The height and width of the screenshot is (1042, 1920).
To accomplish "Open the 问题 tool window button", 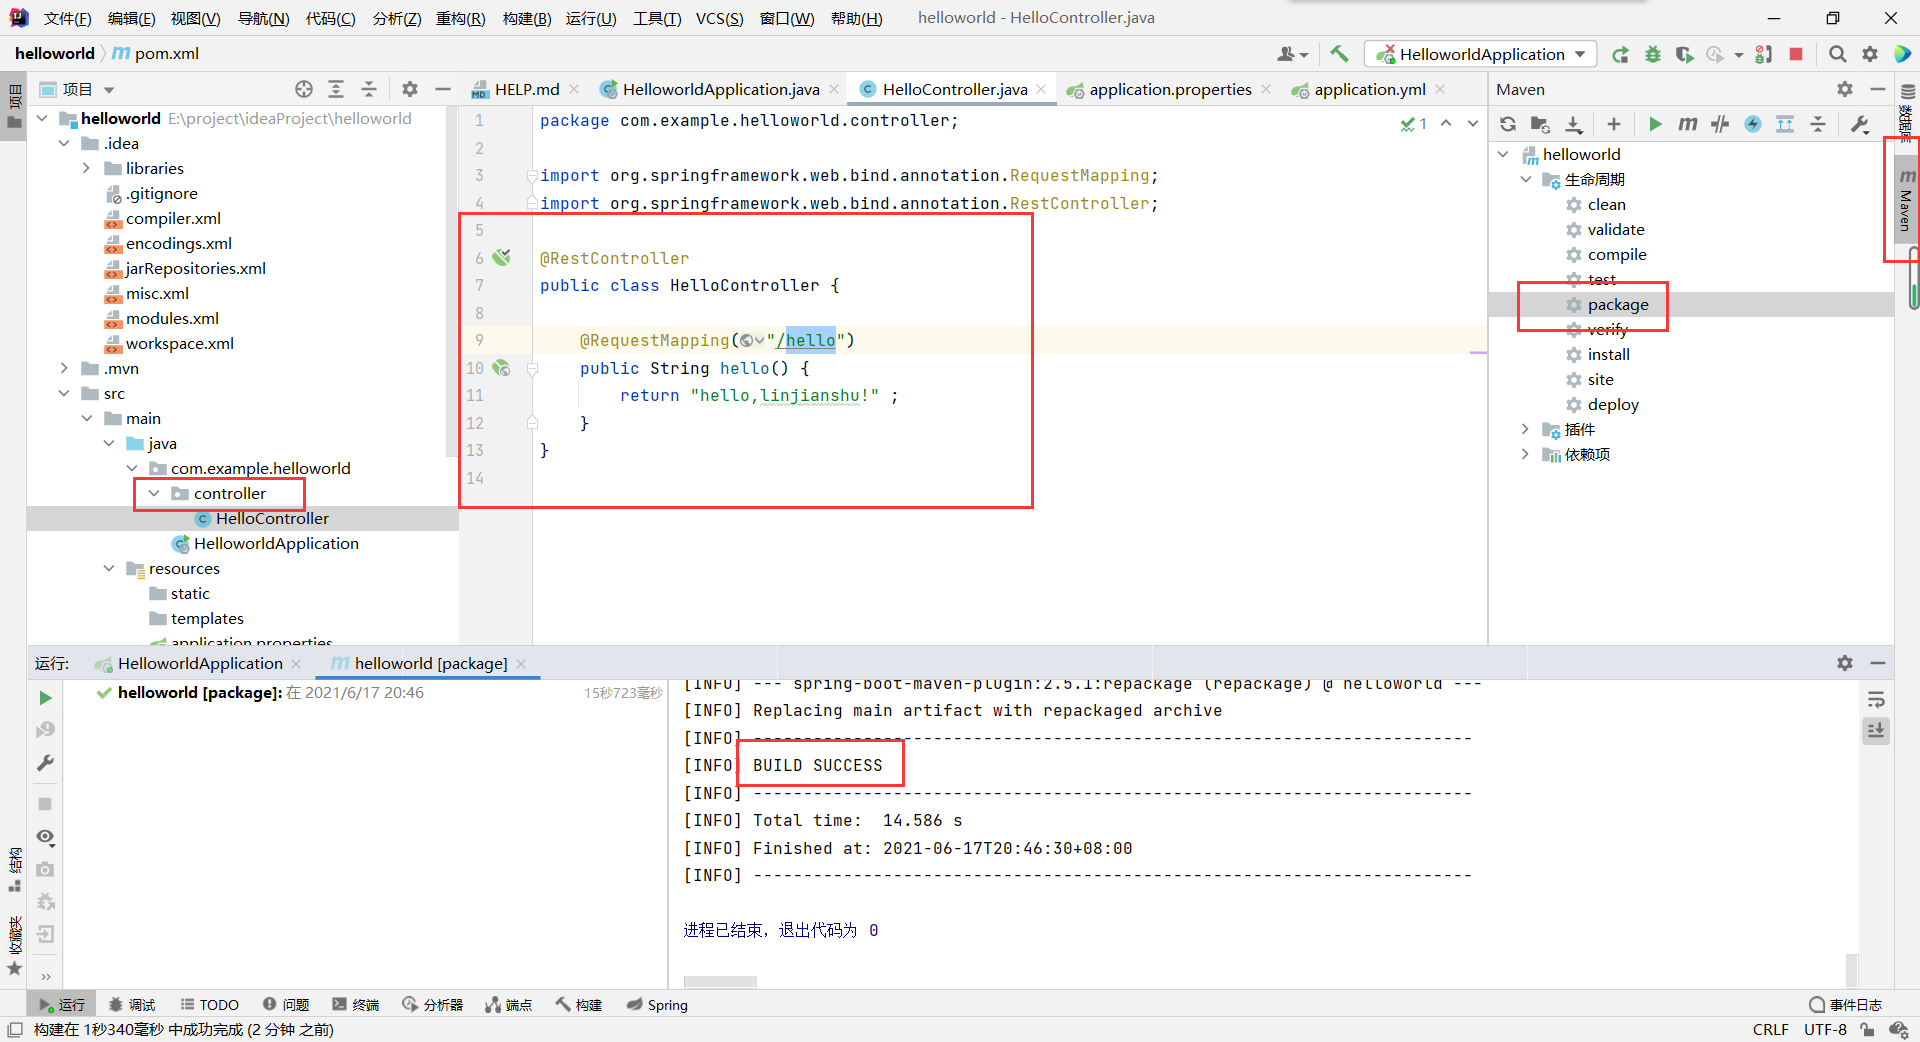I will 286,1005.
